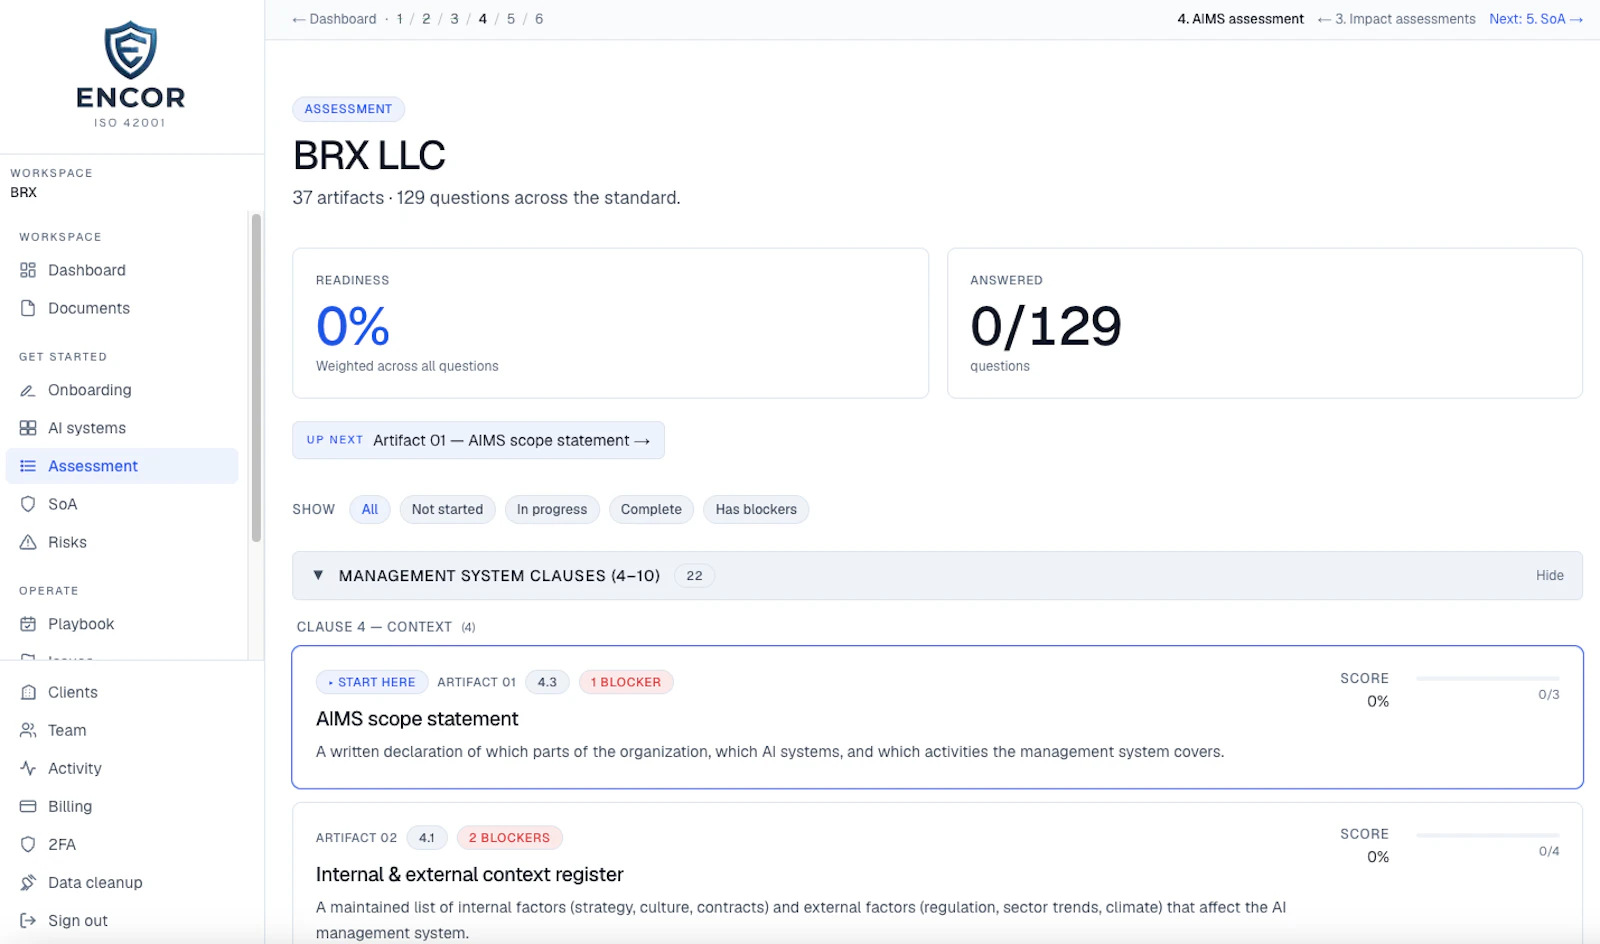Click the 0/3 score progress bar
The width and height of the screenshot is (1600, 944).
click(x=1488, y=679)
